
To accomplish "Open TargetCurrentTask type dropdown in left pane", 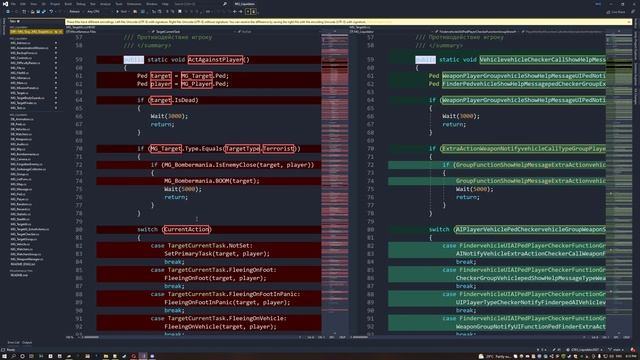I will 194,31.
